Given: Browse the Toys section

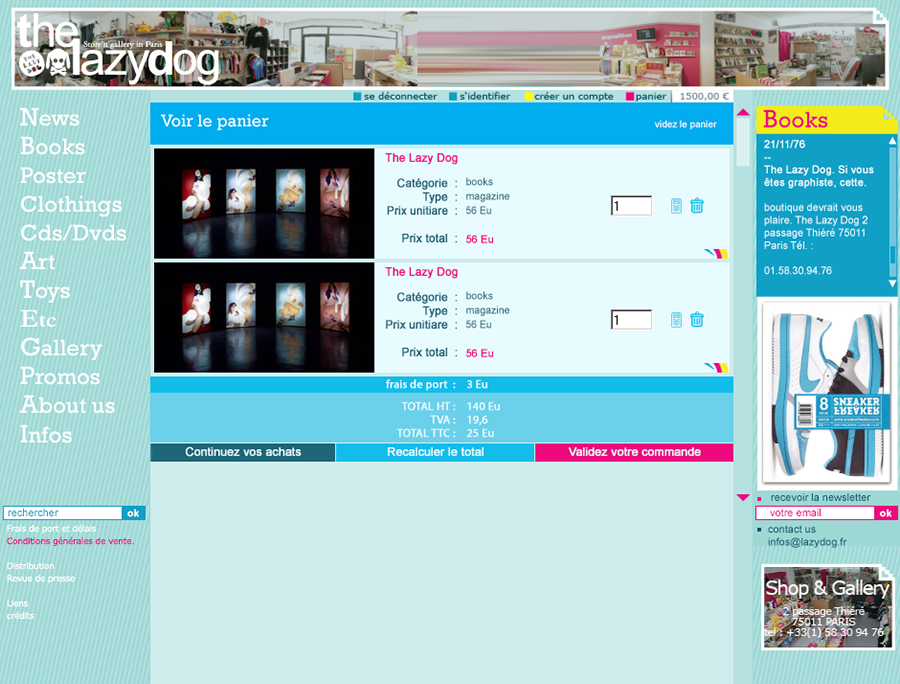Looking at the screenshot, I should pos(45,290).
